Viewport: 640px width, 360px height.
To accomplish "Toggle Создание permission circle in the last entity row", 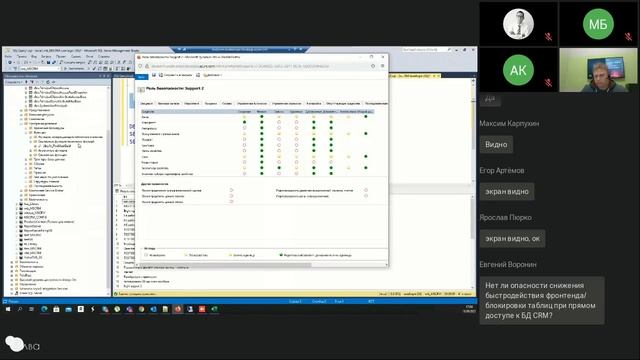I will 244,173.
